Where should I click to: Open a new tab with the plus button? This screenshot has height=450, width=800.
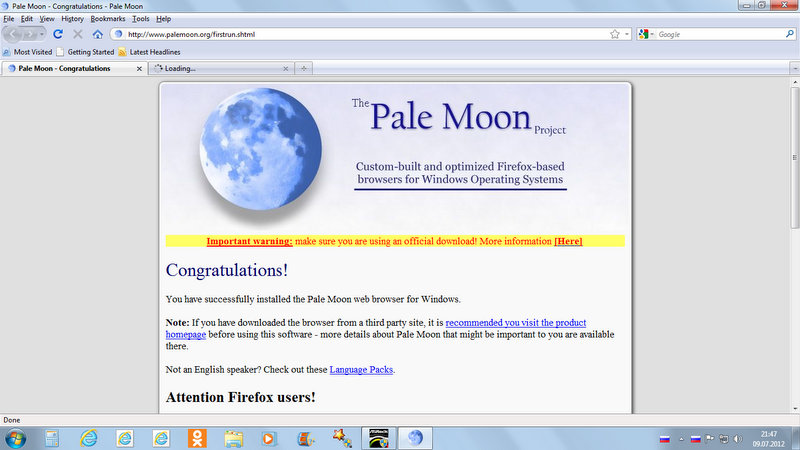tap(304, 68)
